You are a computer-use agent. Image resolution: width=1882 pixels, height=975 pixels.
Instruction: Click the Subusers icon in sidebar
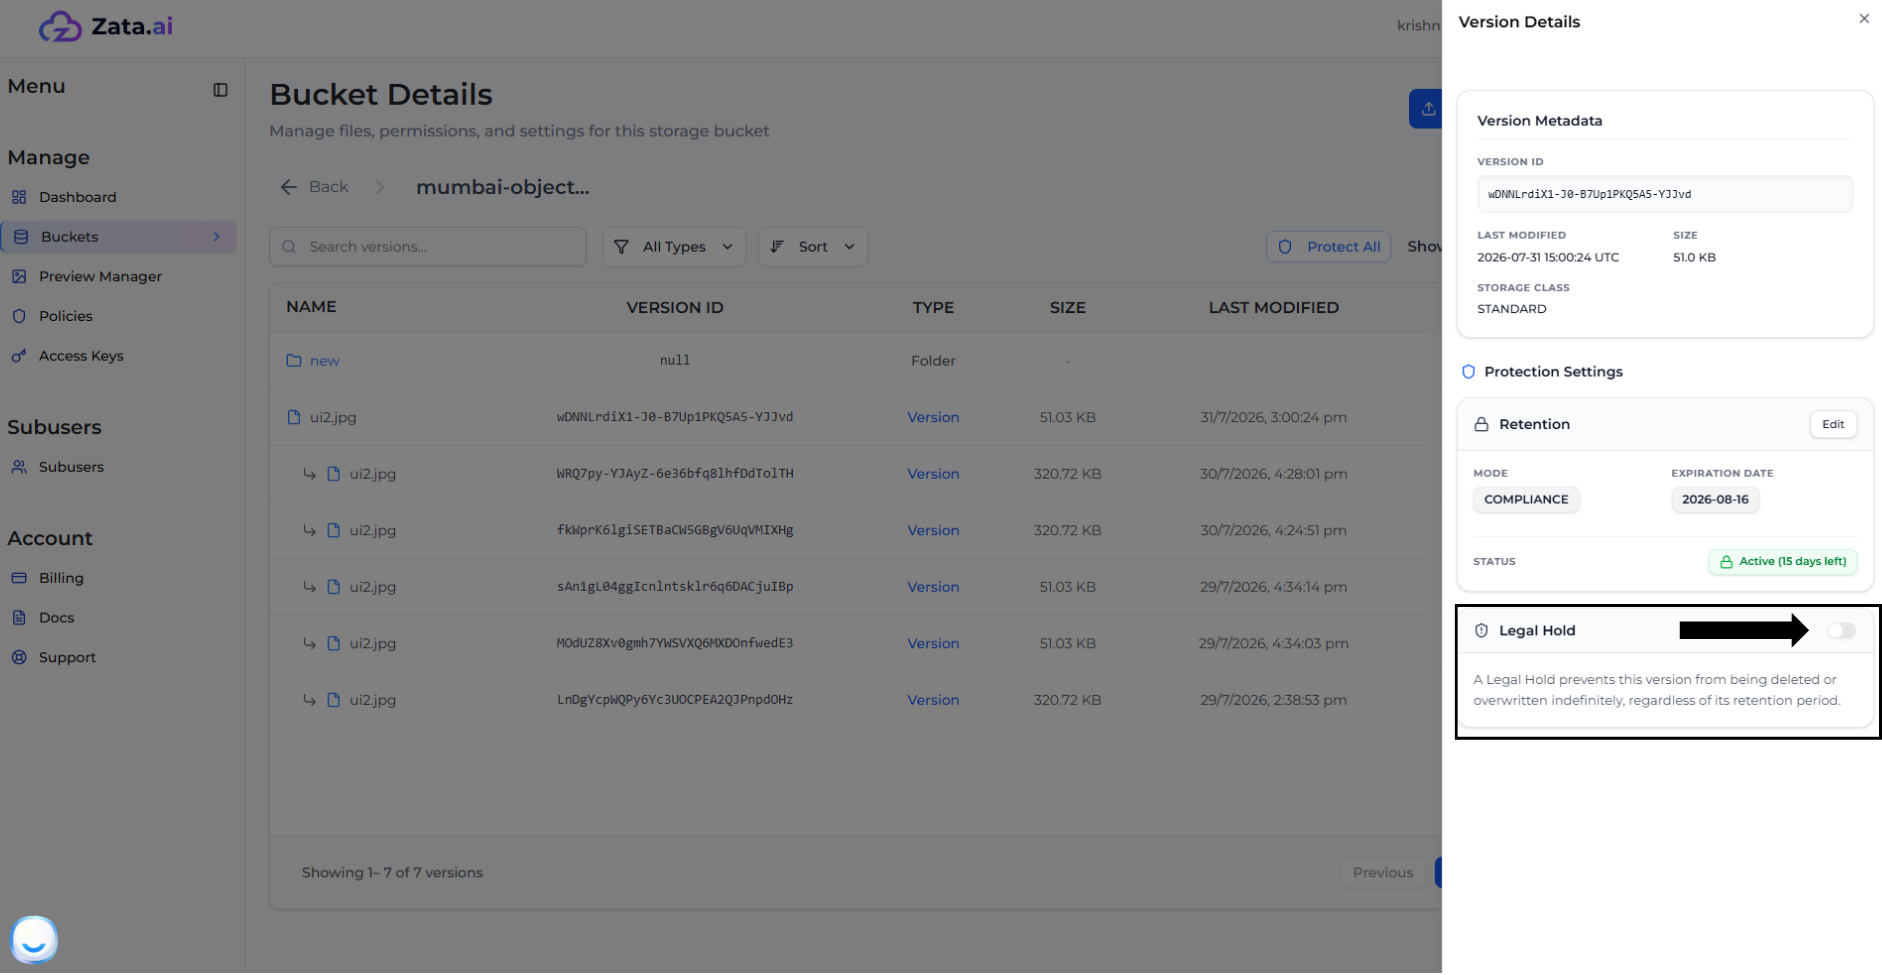(19, 467)
